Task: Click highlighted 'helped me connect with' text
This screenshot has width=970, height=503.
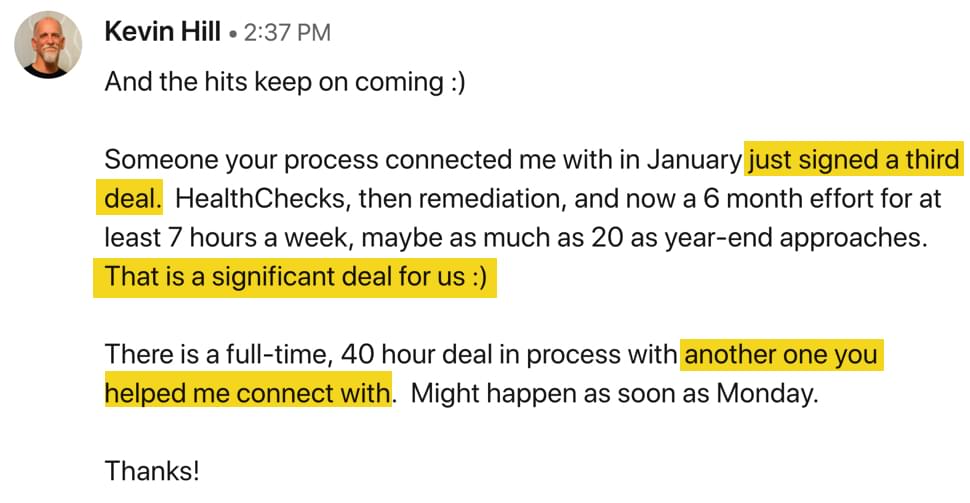Action: pos(248,393)
